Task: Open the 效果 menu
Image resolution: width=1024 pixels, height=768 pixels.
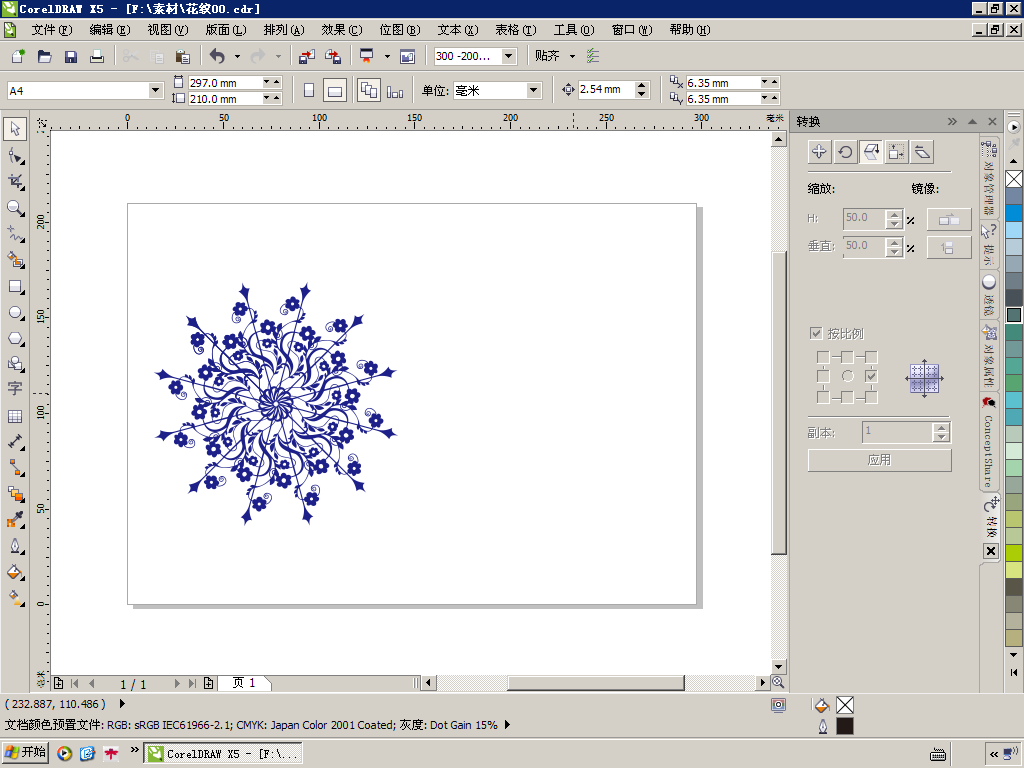Action: (342, 30)
